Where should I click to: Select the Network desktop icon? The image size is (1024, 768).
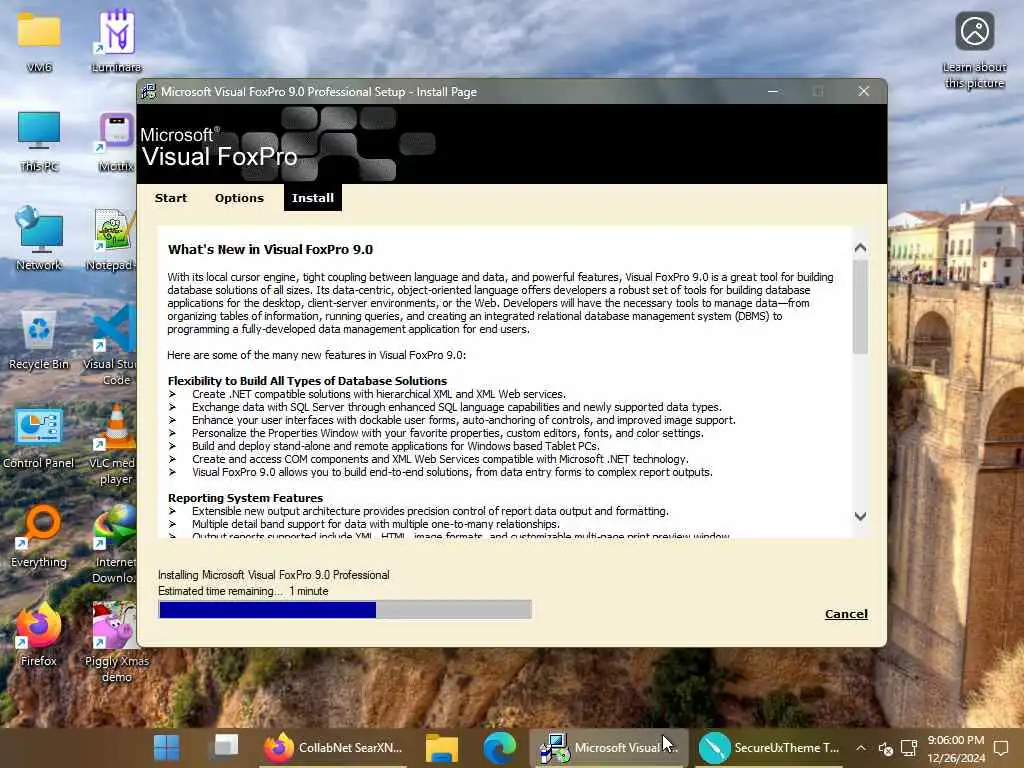pyautogui.click(x=39, y=238)
